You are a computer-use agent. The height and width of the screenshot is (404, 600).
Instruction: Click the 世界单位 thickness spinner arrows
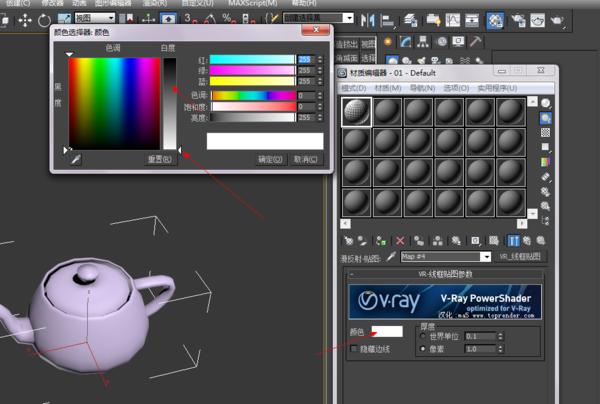coord(500,336)
